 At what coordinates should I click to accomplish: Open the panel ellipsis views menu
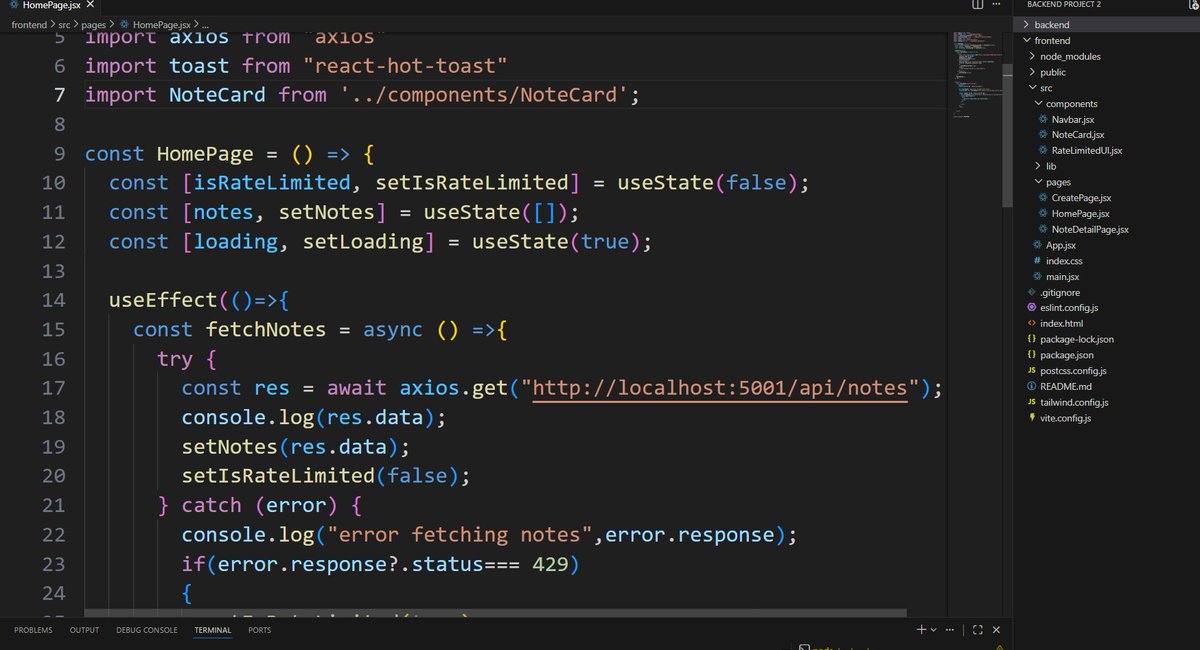click(948, 630)
